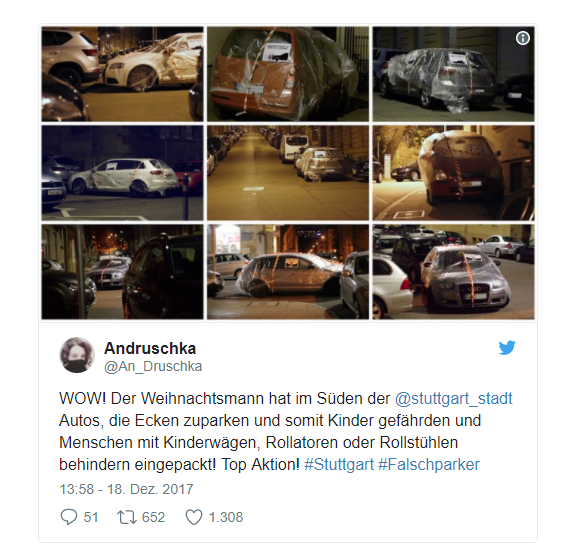Open photo of wrapped Audi front
This screenshot has height=558, width=561.
click(453, 272)
